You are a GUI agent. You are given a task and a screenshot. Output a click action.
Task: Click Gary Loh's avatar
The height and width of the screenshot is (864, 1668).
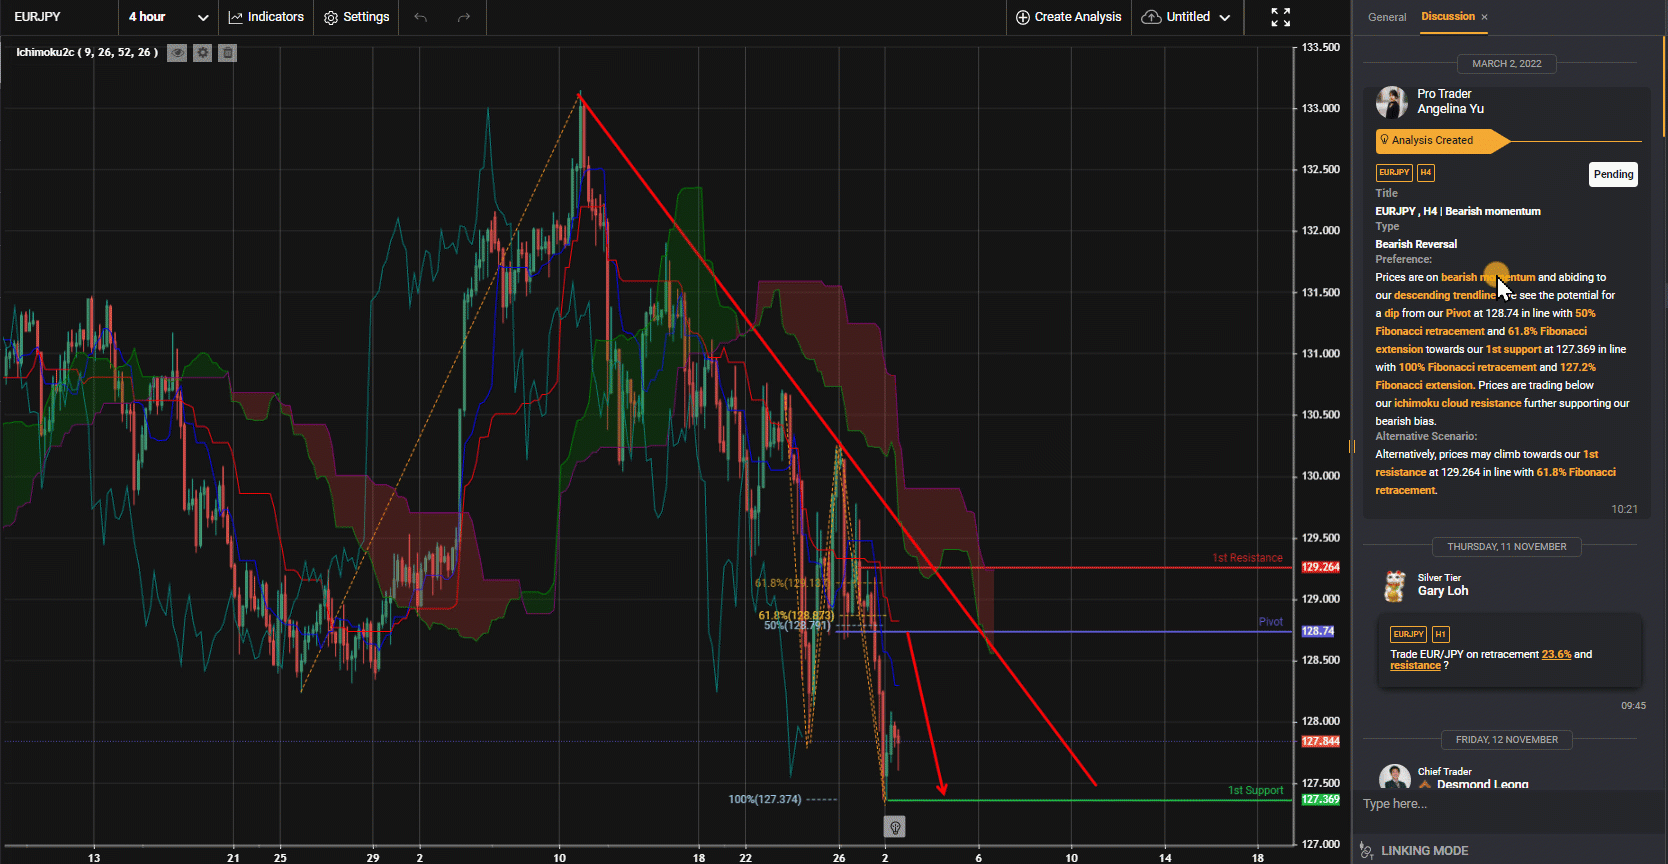pyautogui.click(x=1395, y=586)
